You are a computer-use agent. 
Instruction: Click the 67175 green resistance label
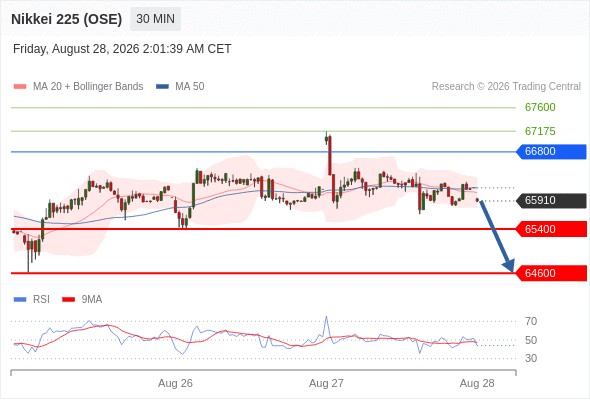pyautogui.click(x=540, y=131)
